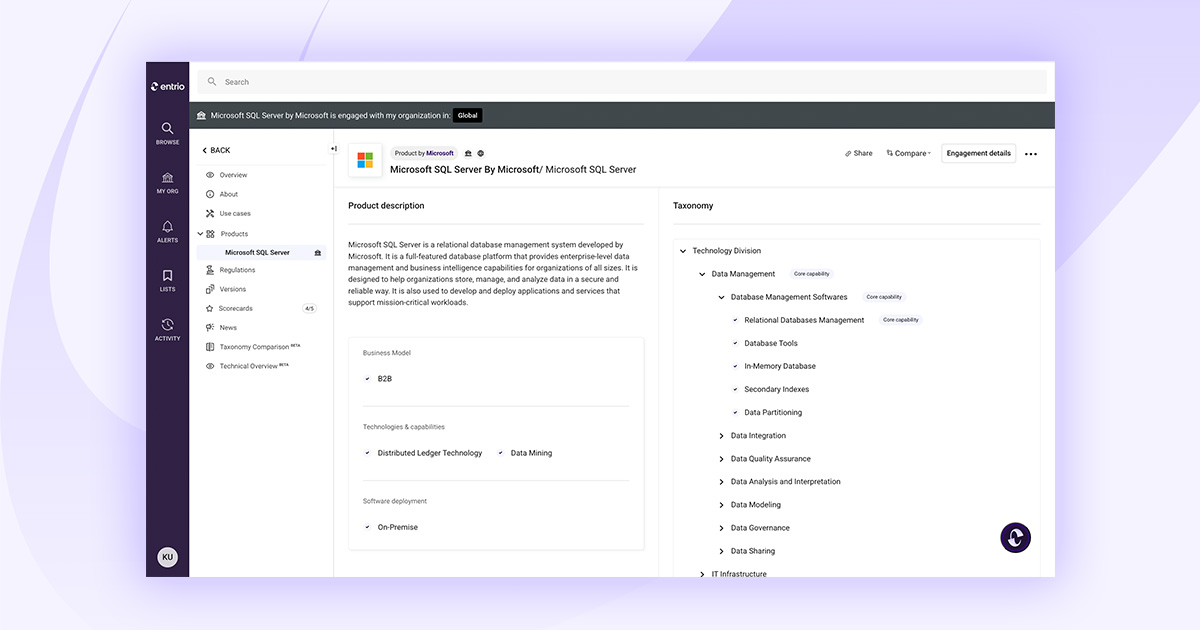Viewport: 1200px width, 630px height.
Task: Open the Compare dropdown
Action: tap(909, 153)
